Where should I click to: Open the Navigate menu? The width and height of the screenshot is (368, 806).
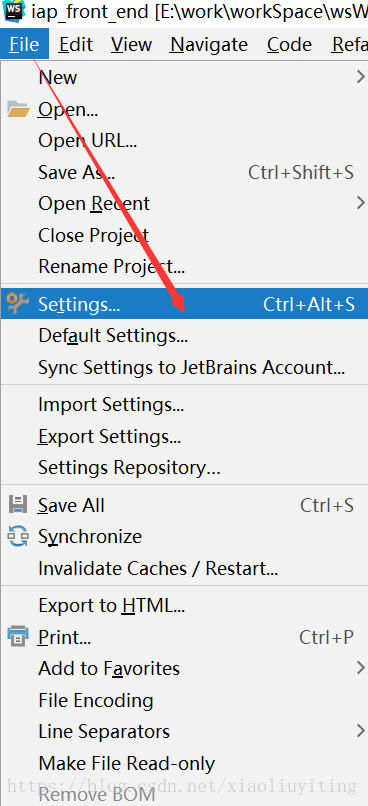point(209,45)
